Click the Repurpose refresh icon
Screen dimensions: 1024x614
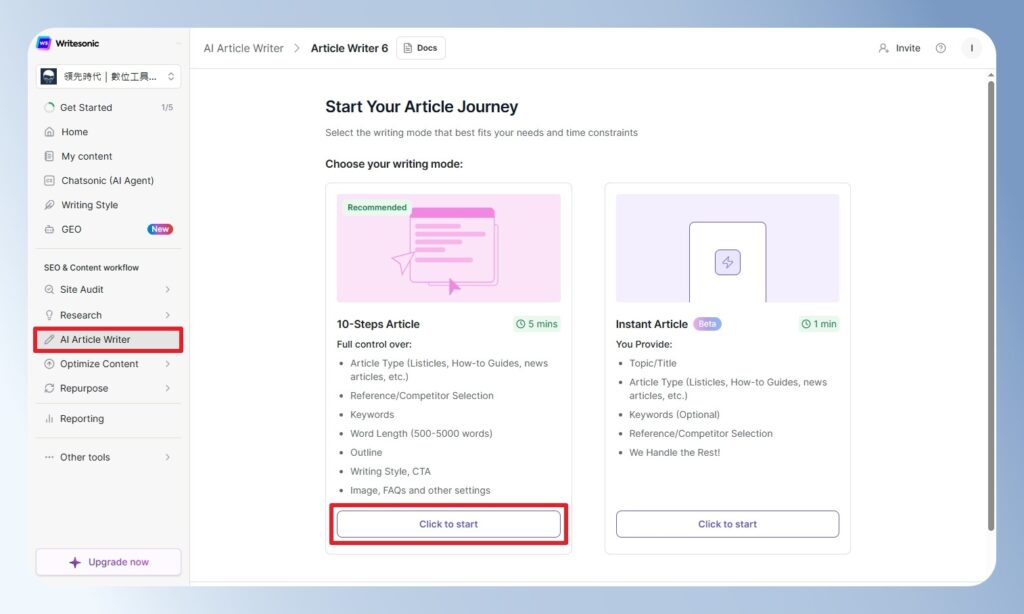(x=49, y=388)
